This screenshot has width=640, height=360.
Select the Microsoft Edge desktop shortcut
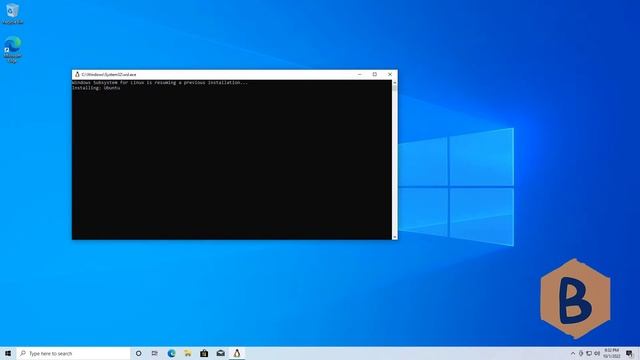pos(12,49)
